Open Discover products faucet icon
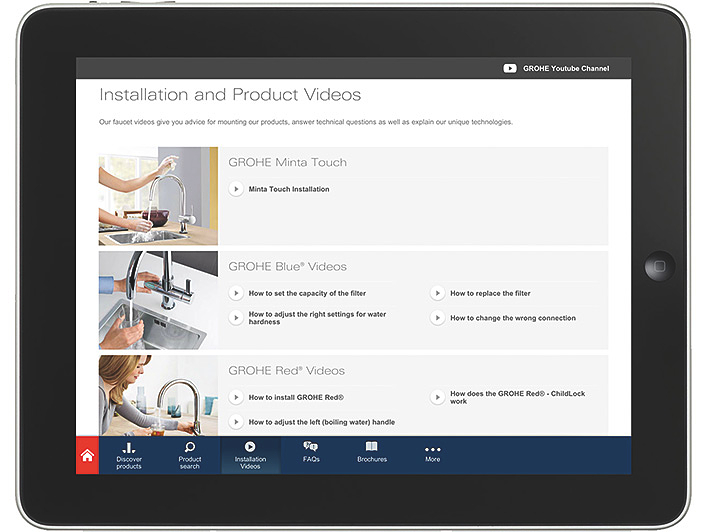 coord(129,448)
